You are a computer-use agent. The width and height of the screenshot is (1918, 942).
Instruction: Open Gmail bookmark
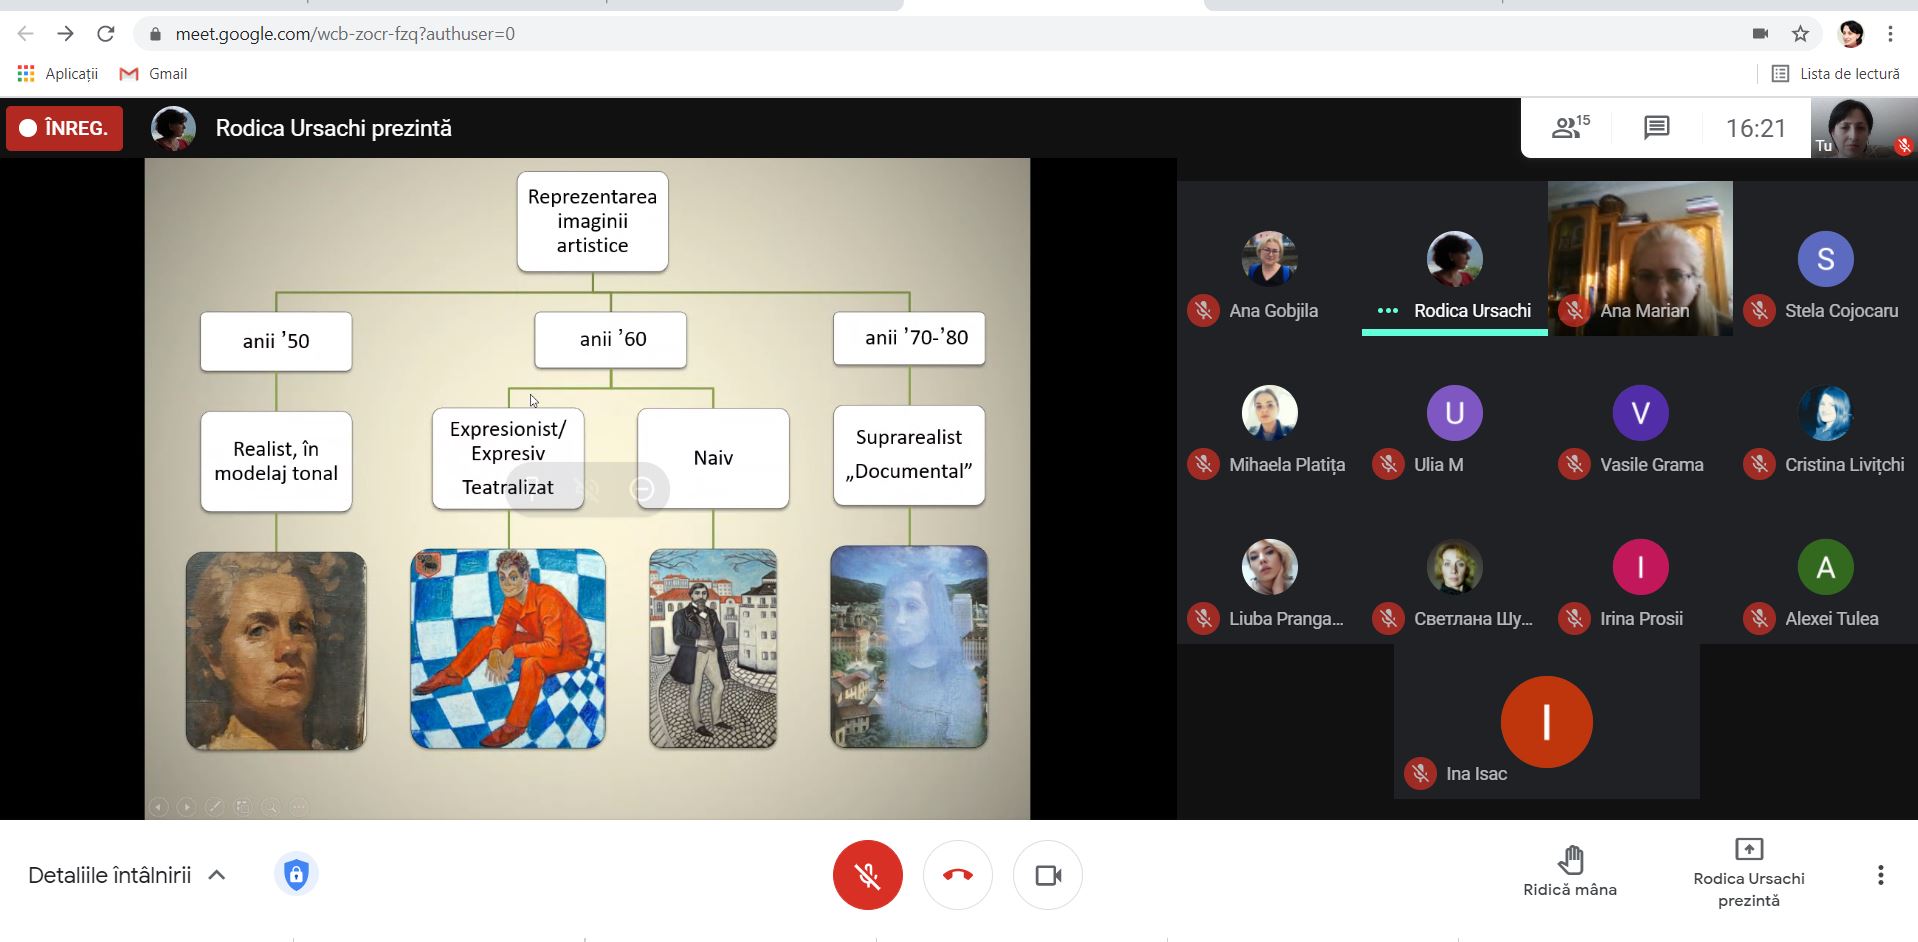click(153, 74)
